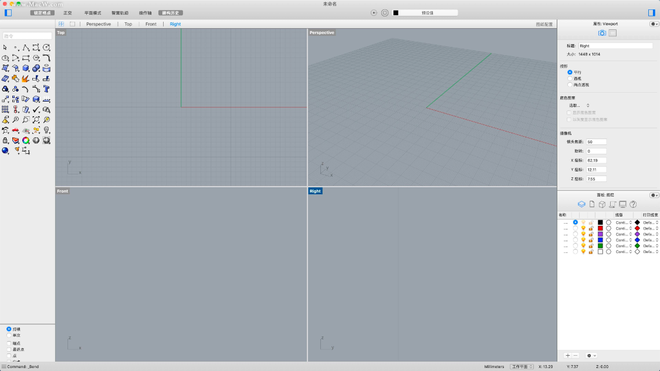Click the polyline tool icon
The width and height of the screenshot is (660, 371).
pyautogui.click(x=26, y=48)
